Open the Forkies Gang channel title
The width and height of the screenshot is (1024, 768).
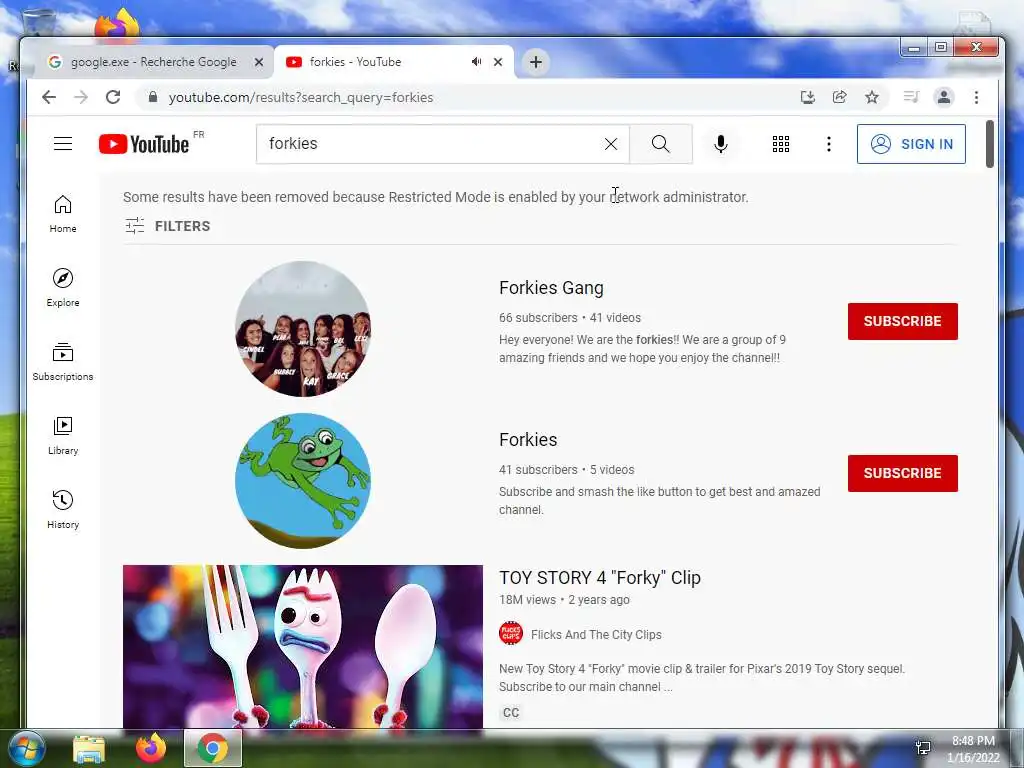(x=551, y=288)
